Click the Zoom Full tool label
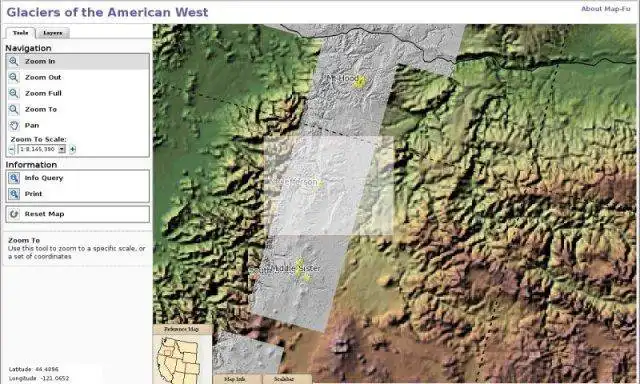 pyautogui.click(x=43, y=93)
